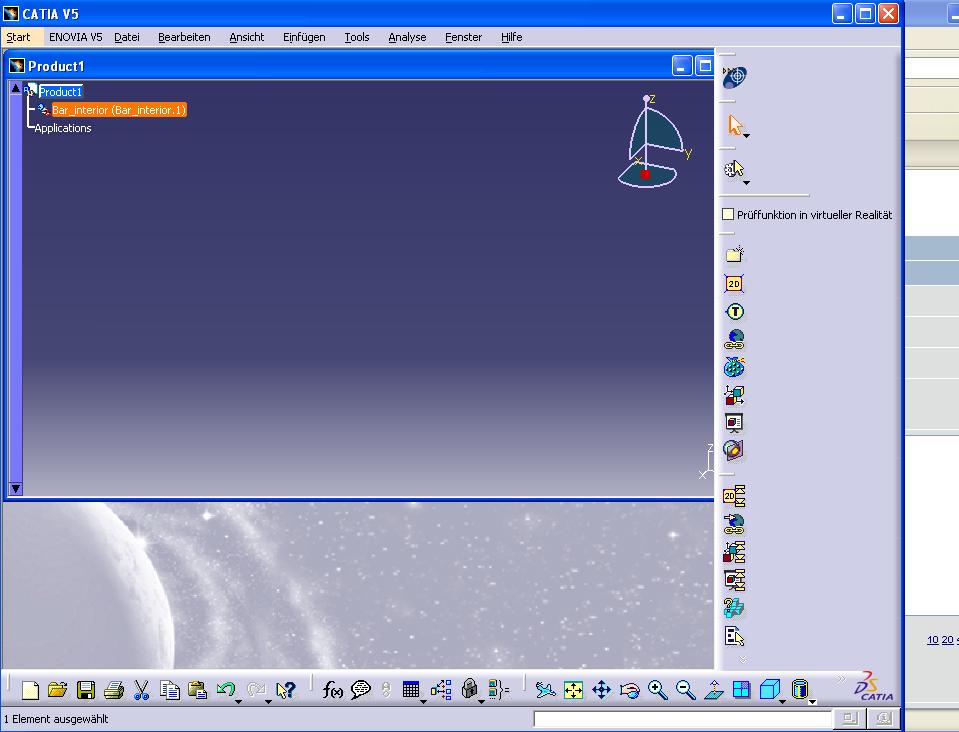Undo with the green arrow icon
The height and width of the screenshot is (732, 959).
click(225, 689)
